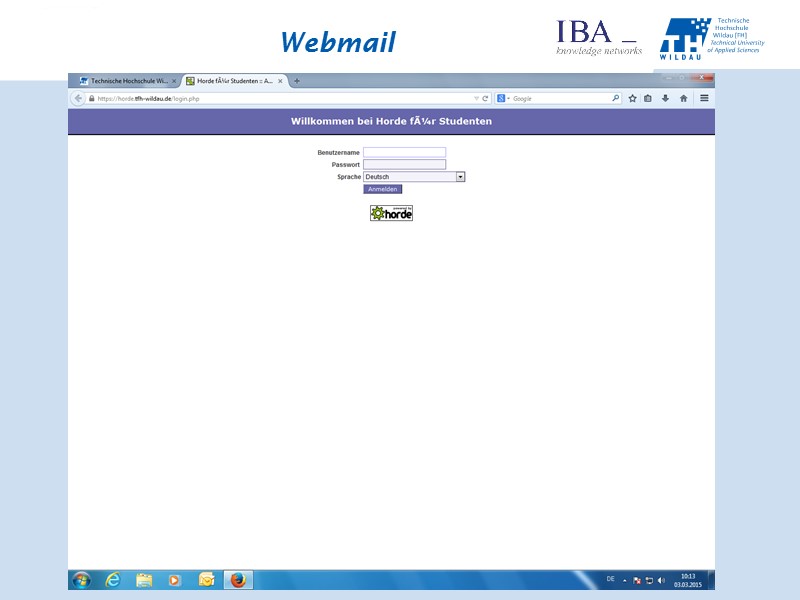Click inside the Benutzername input field

pos(405,152)
